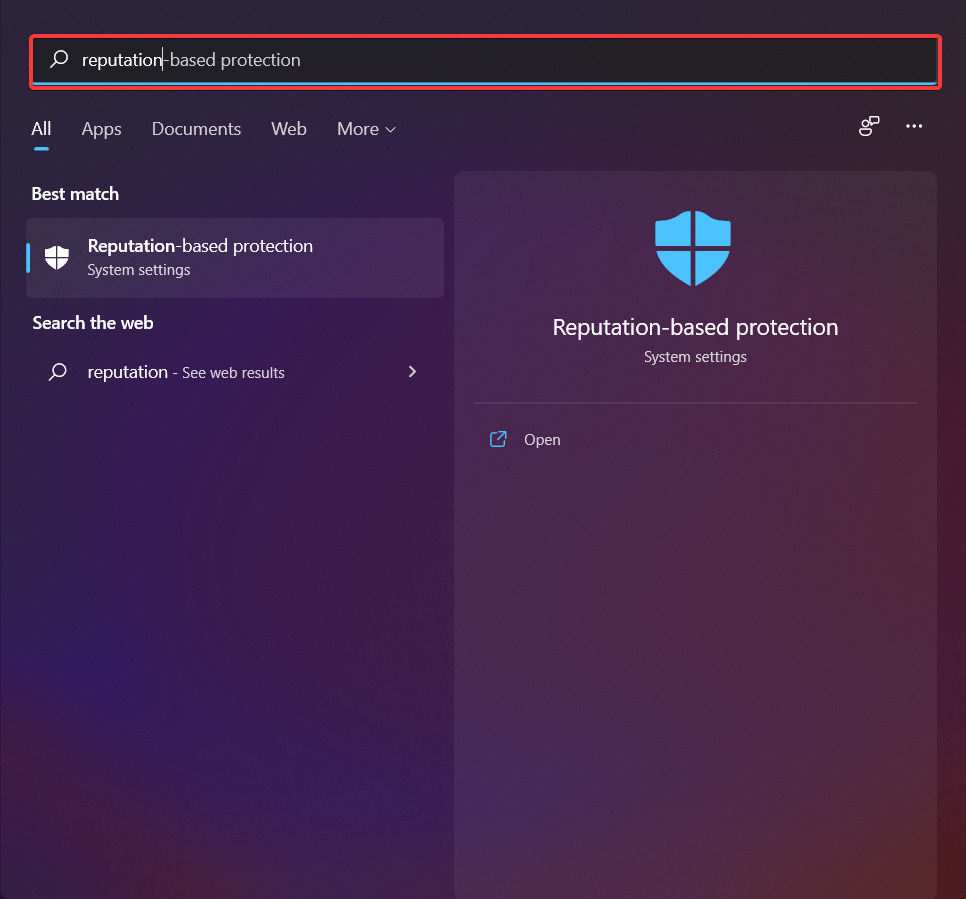Image resolution: width=966 pixels, height=899 pixels.
Task: Open the three-dots options menu
Action: tap(914, 126)
